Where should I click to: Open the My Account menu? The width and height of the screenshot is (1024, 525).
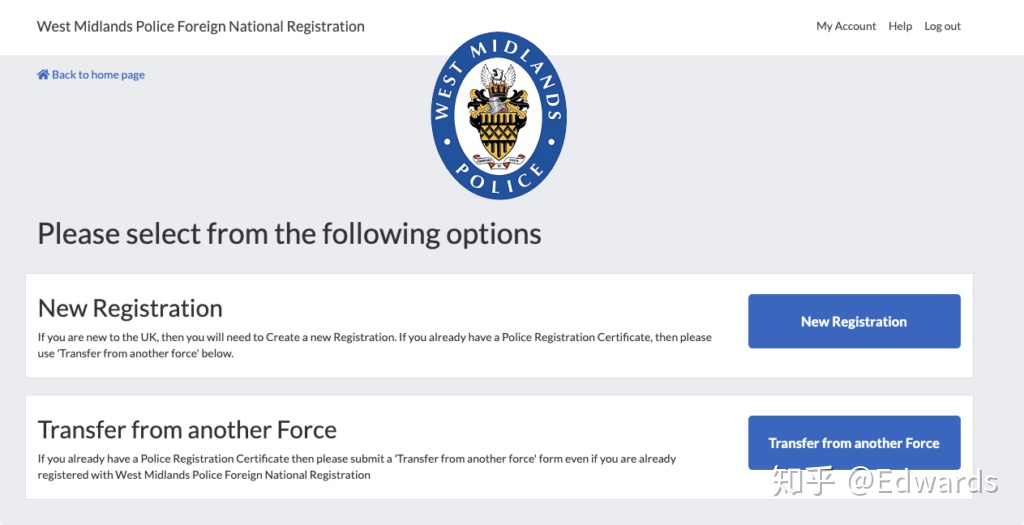pyautogui.click(x=846, y=27)
